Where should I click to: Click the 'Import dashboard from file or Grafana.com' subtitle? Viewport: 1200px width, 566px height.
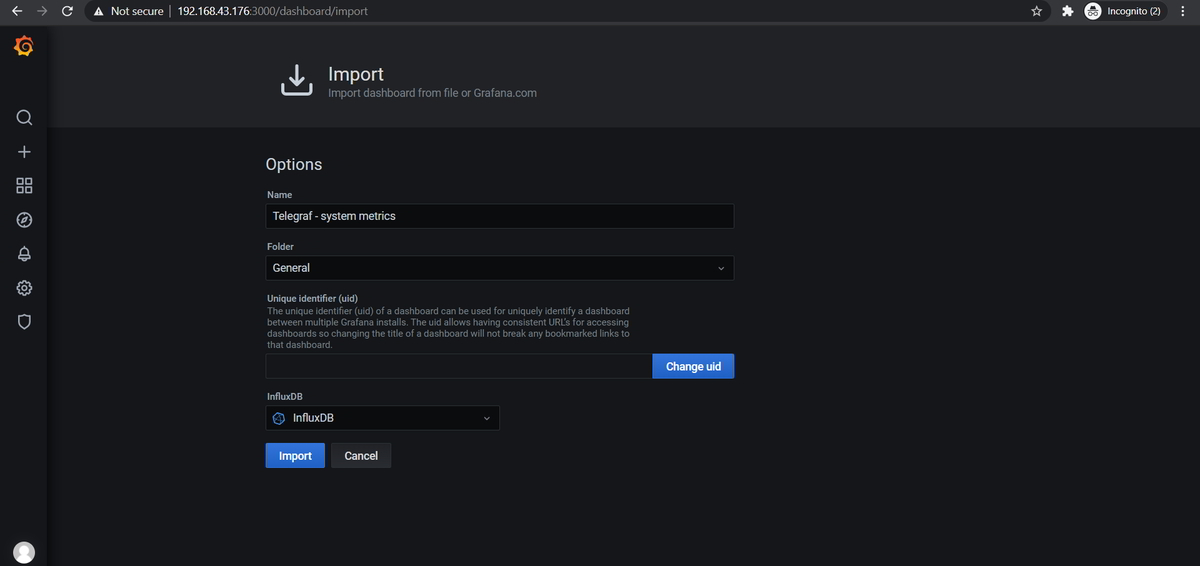click(432, 93)
